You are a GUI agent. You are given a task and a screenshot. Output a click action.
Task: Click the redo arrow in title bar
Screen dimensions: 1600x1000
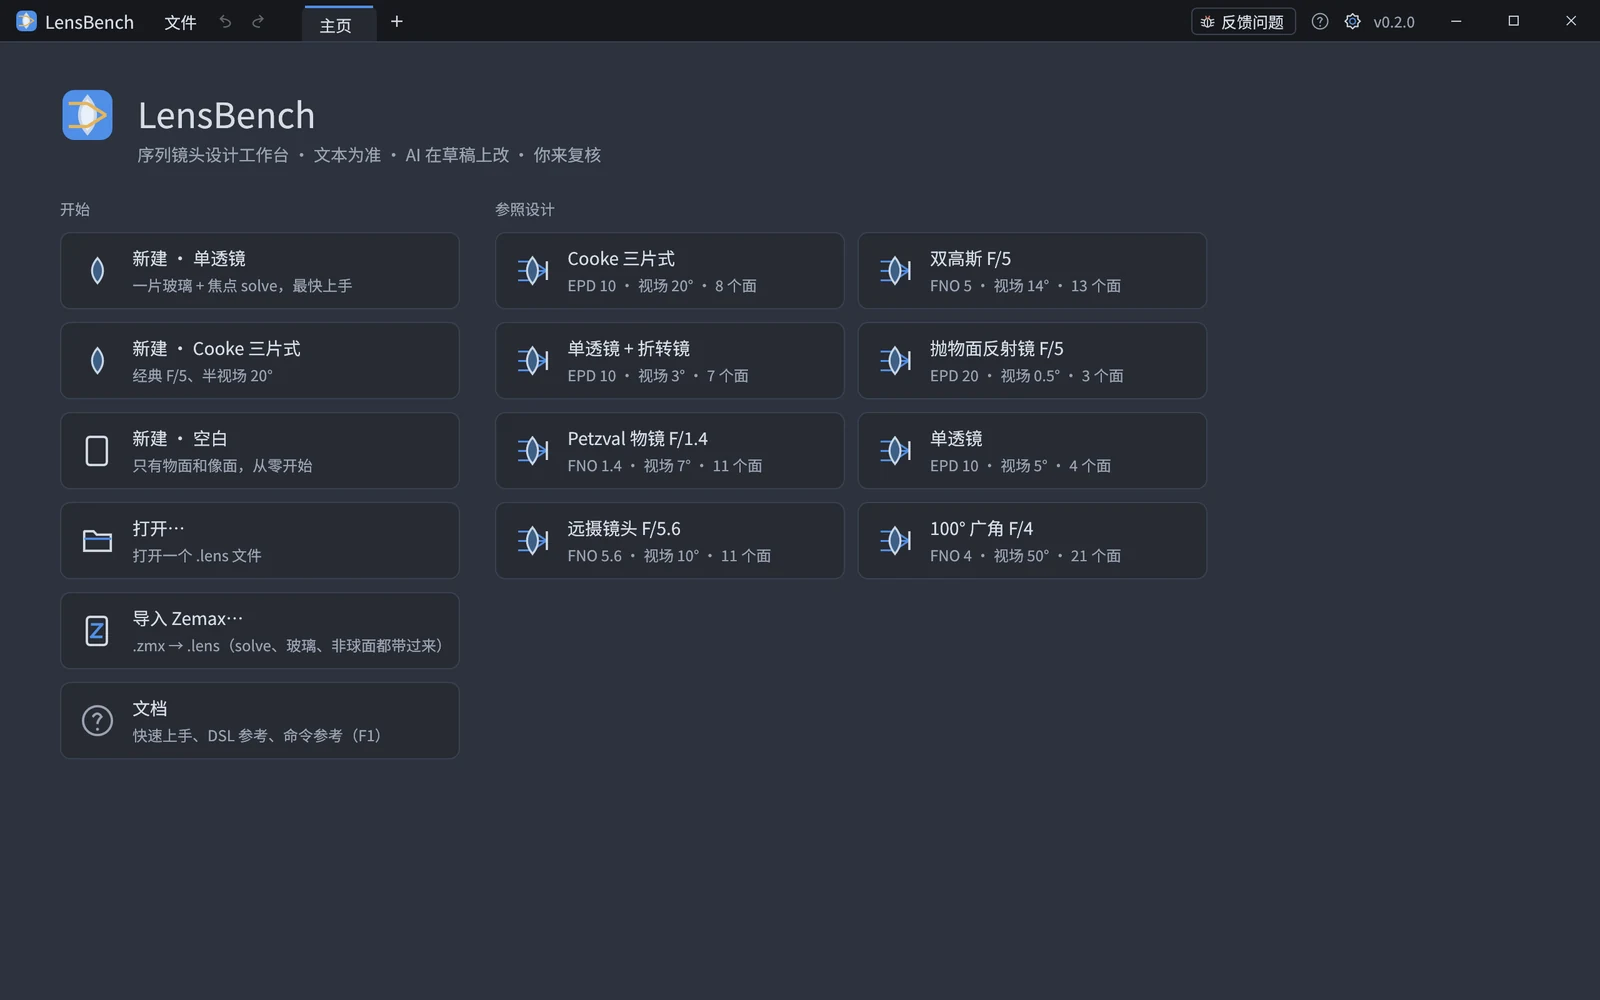point(258,22)
